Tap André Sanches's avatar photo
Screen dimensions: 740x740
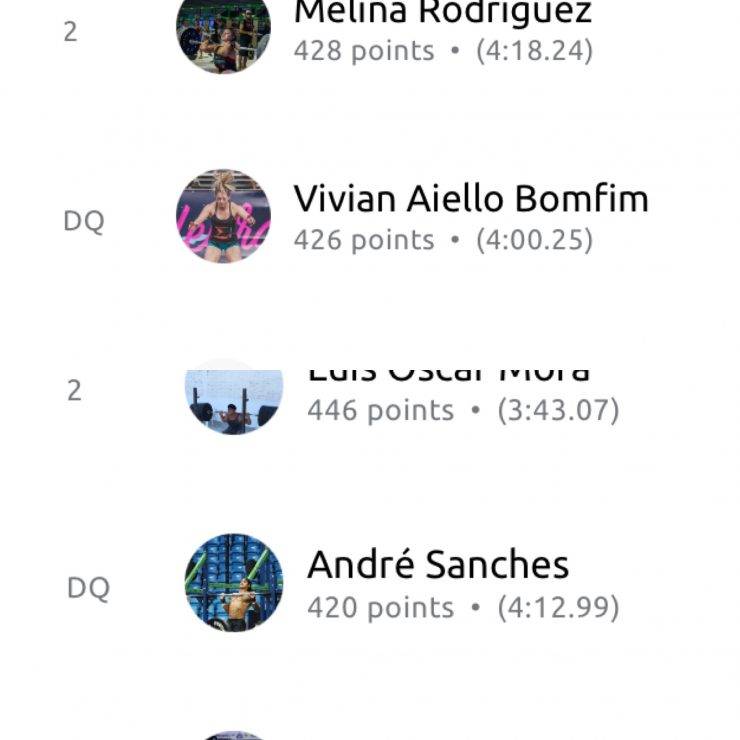pos(234,583)
